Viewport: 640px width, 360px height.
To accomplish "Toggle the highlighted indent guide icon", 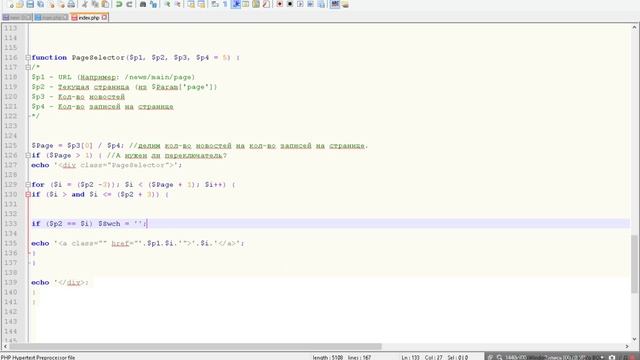I will 236,4.
